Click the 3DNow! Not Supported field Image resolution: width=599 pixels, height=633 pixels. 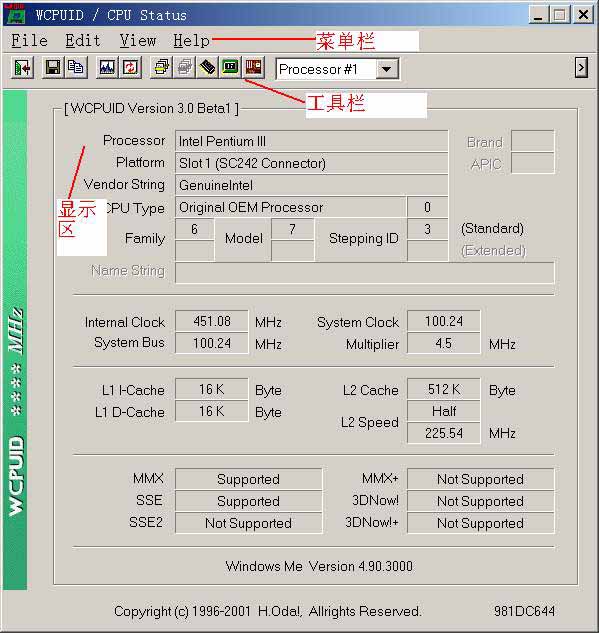click(481, 501)
